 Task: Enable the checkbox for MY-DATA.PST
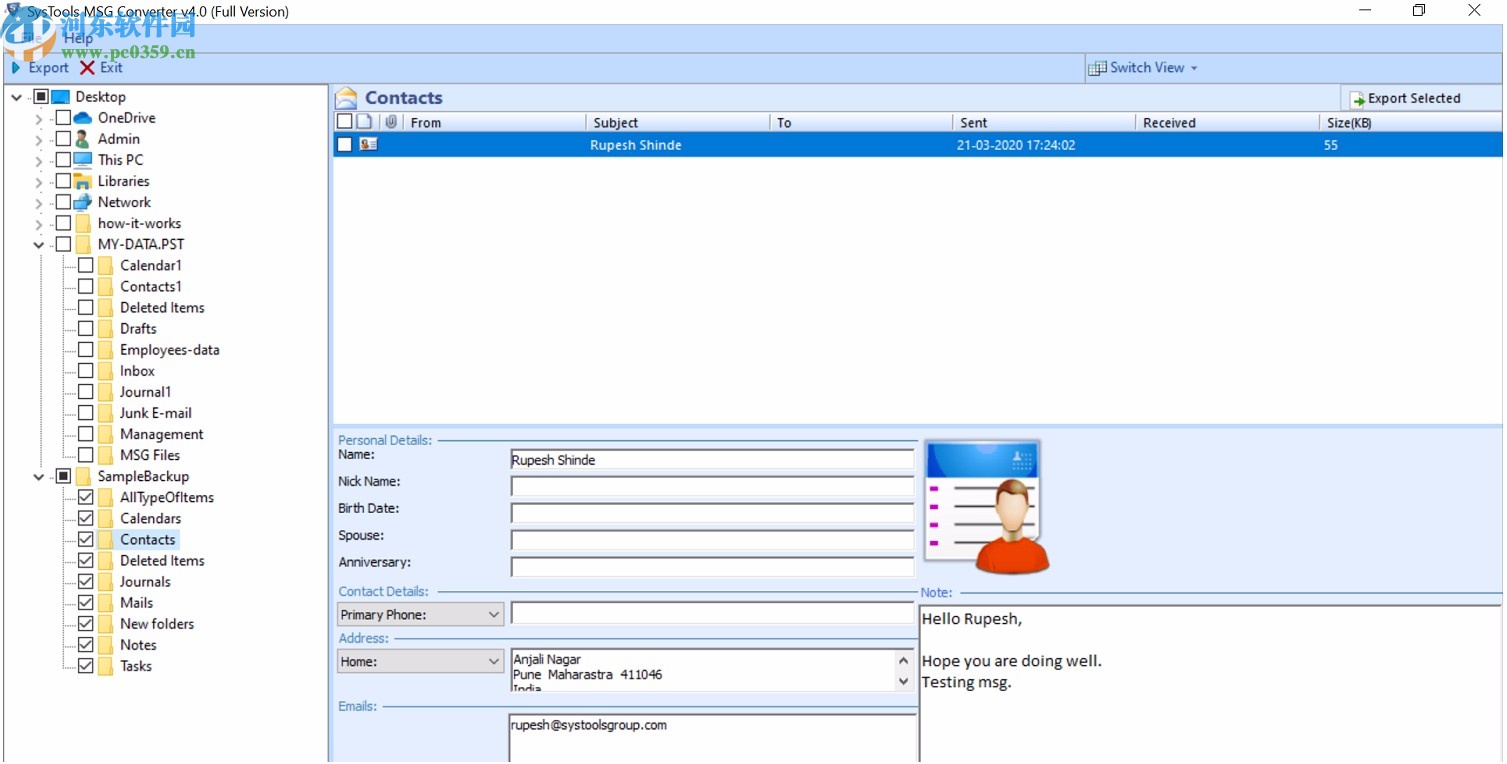coord(61,244)
